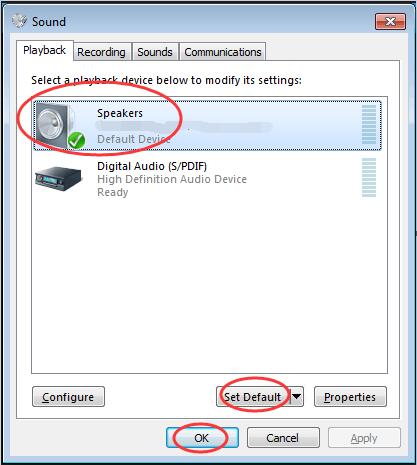Click the Cancel button

(283, 438)
